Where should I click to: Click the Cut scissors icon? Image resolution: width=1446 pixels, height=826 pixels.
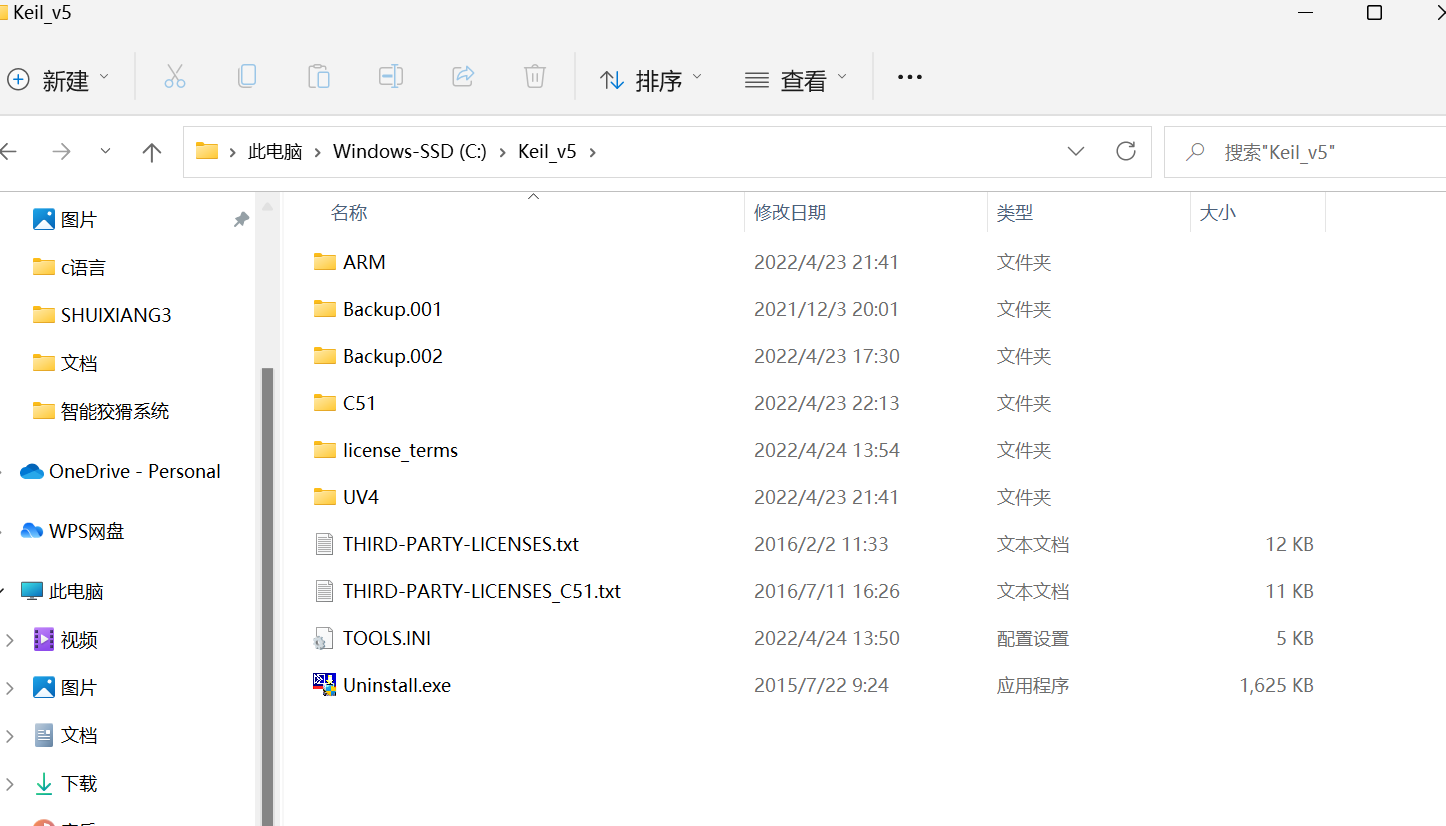click(175, 77)
